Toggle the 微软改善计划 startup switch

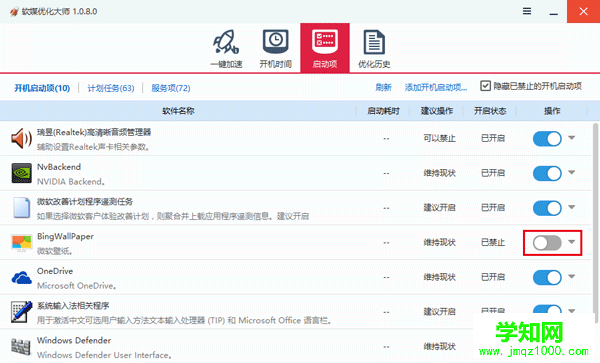[x=547, y=208]
